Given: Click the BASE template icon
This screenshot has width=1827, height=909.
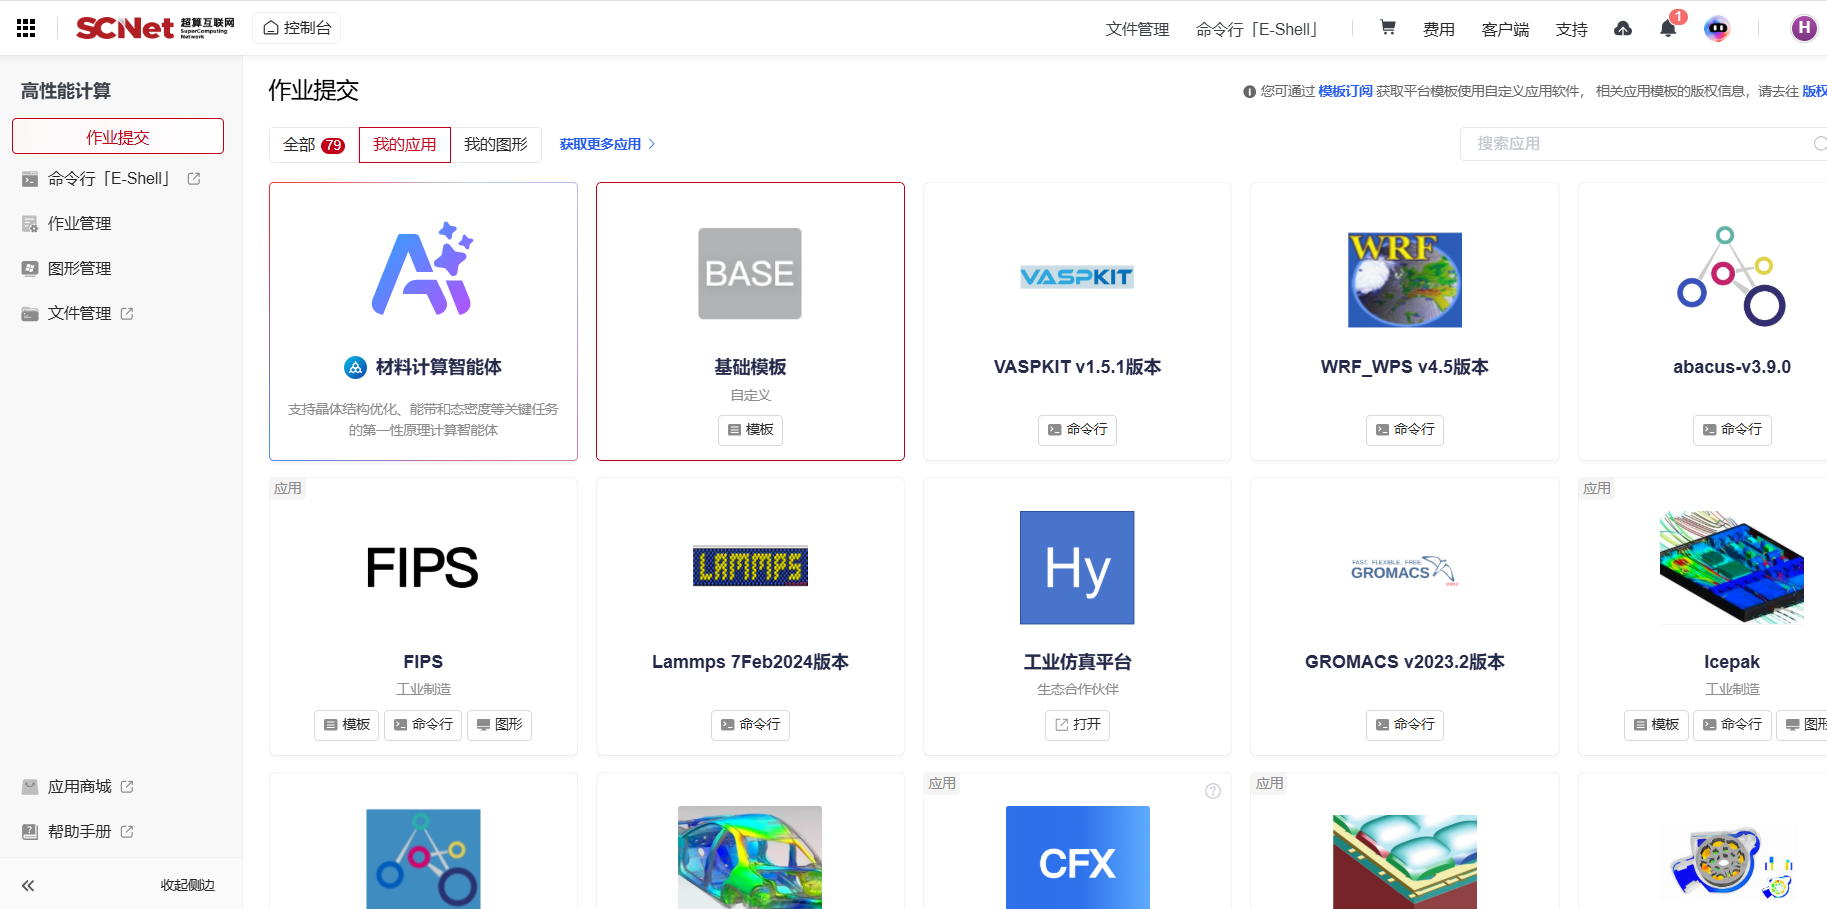Looking at the screenshot, I should pos(750,274).
